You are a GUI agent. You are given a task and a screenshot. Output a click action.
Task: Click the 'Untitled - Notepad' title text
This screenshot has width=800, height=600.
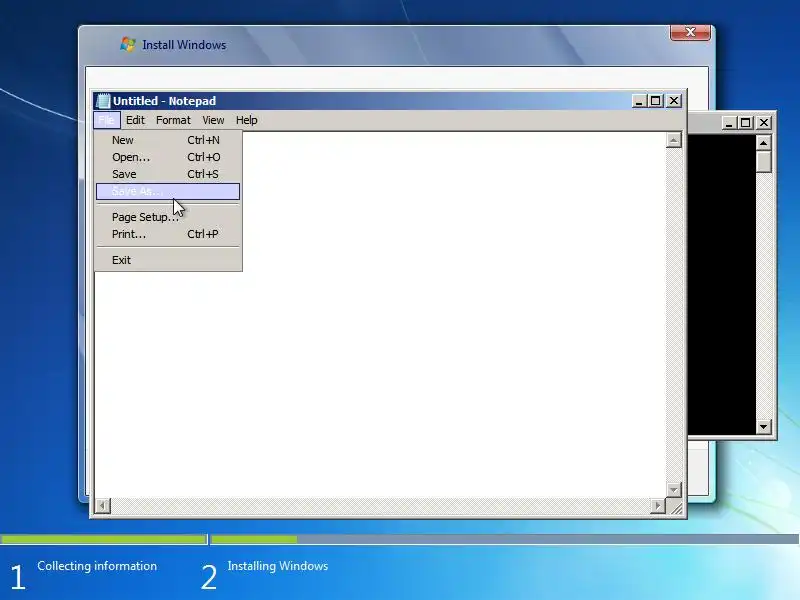click(164, 101)
